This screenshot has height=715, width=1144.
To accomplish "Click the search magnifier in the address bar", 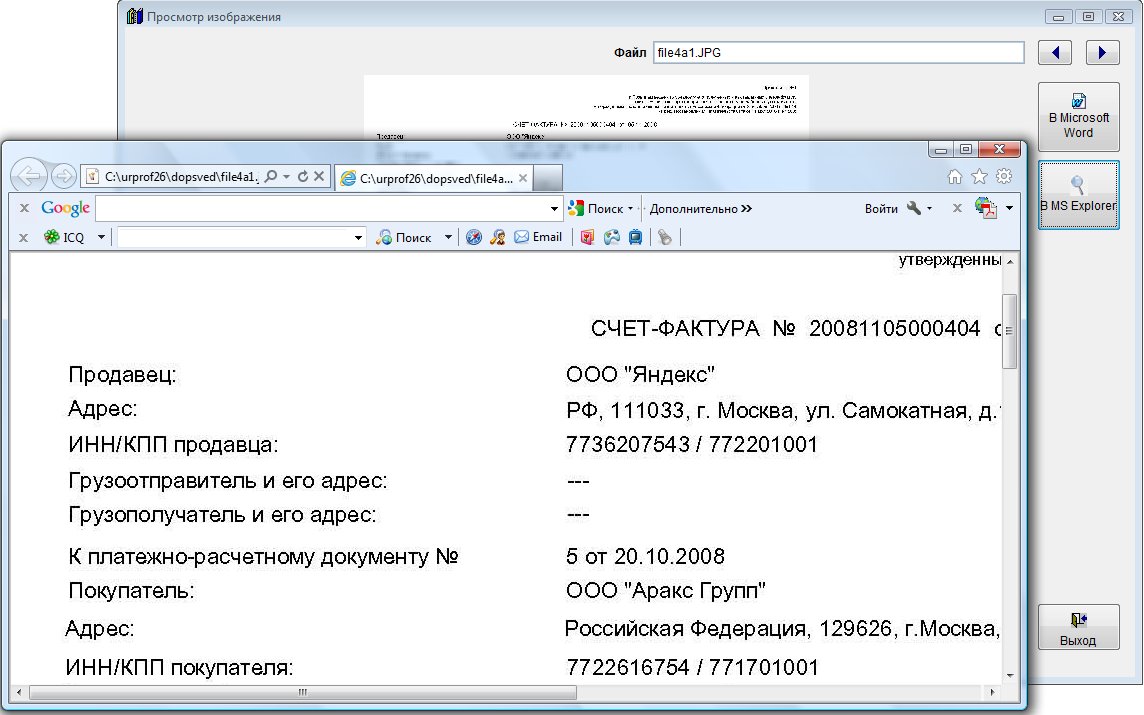I will [x=271, y=177].
